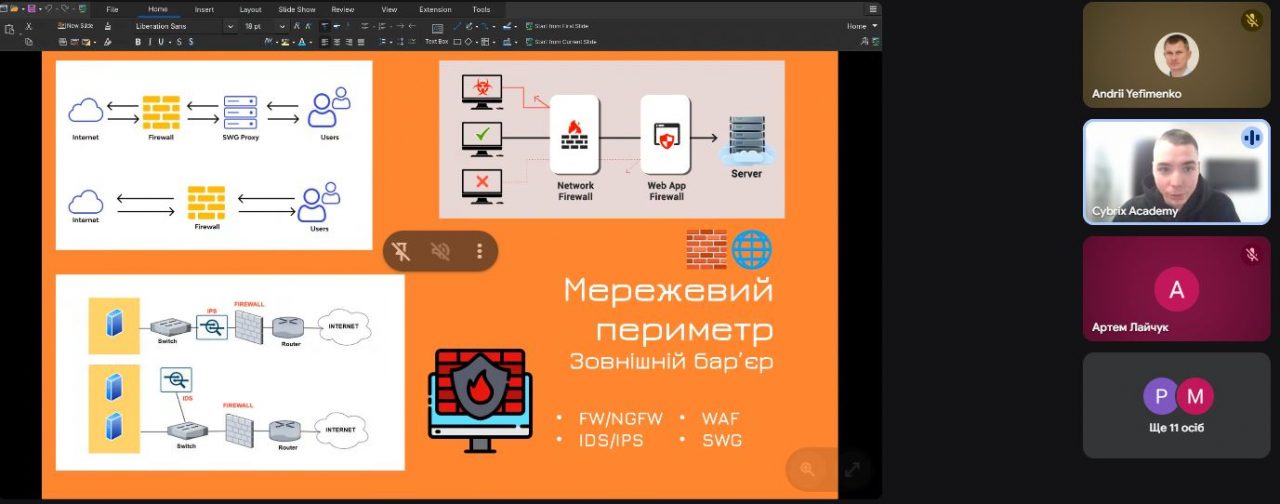Apply italic formatting

point(151,42)
